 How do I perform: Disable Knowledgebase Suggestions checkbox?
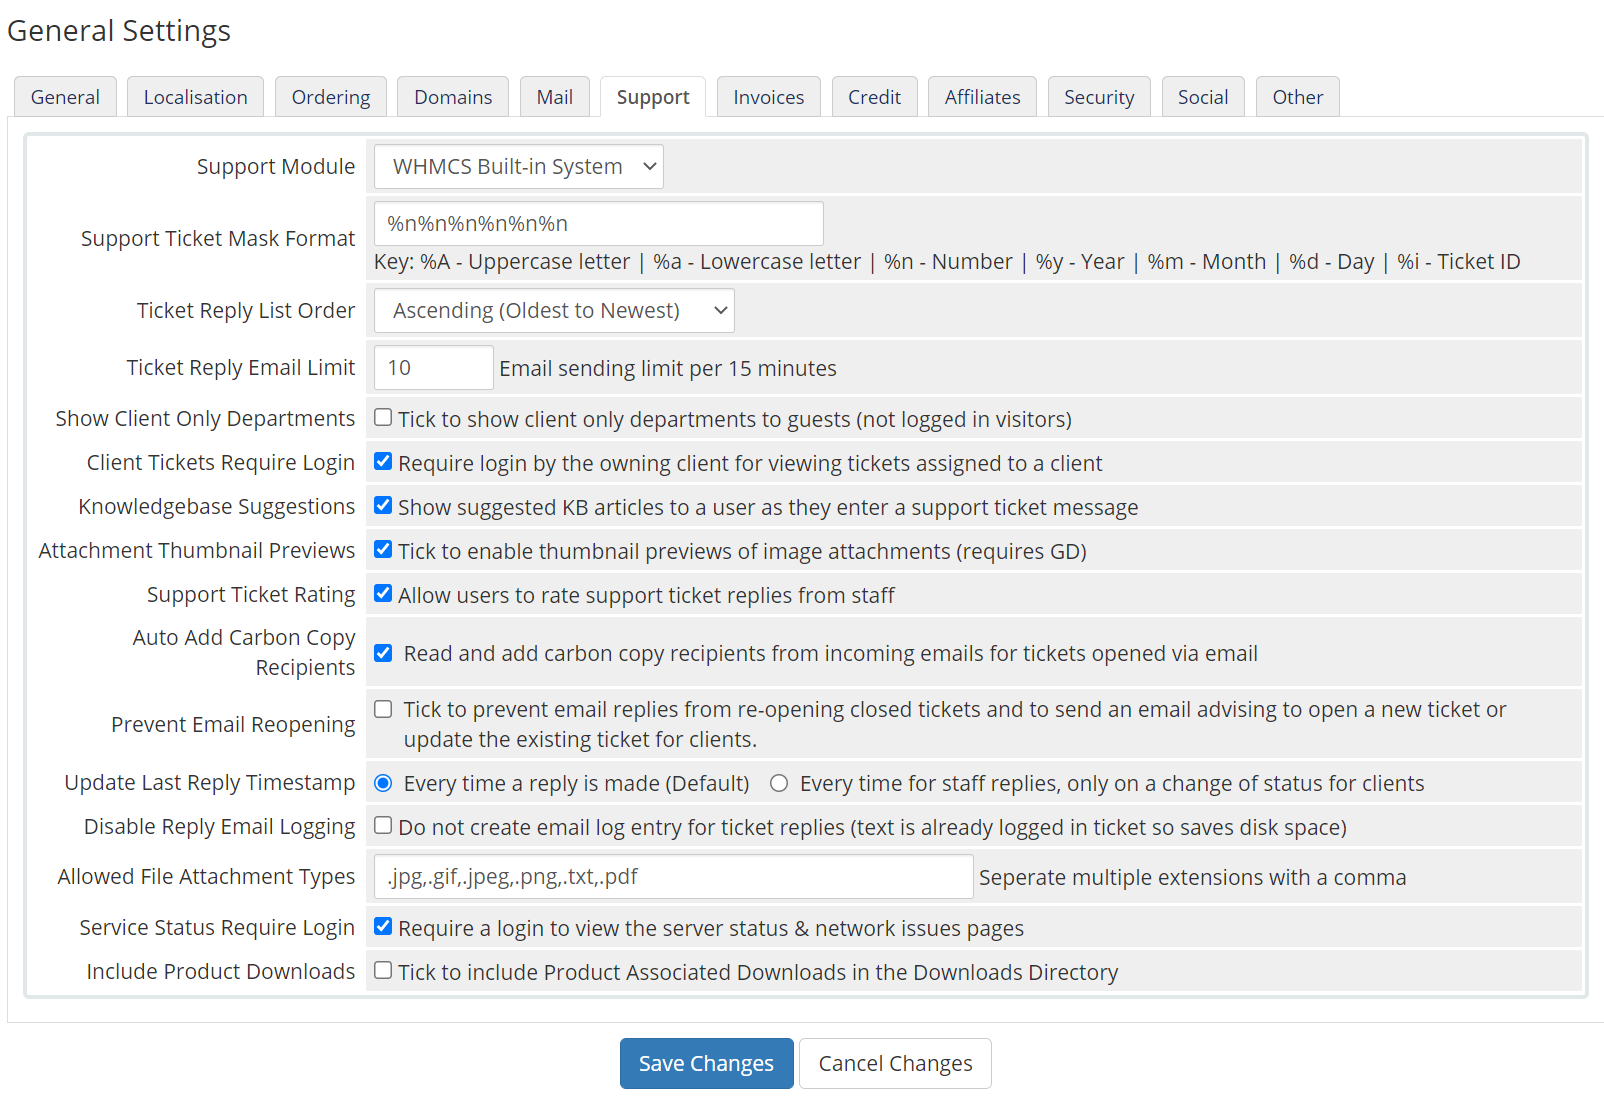click(383, 506)
